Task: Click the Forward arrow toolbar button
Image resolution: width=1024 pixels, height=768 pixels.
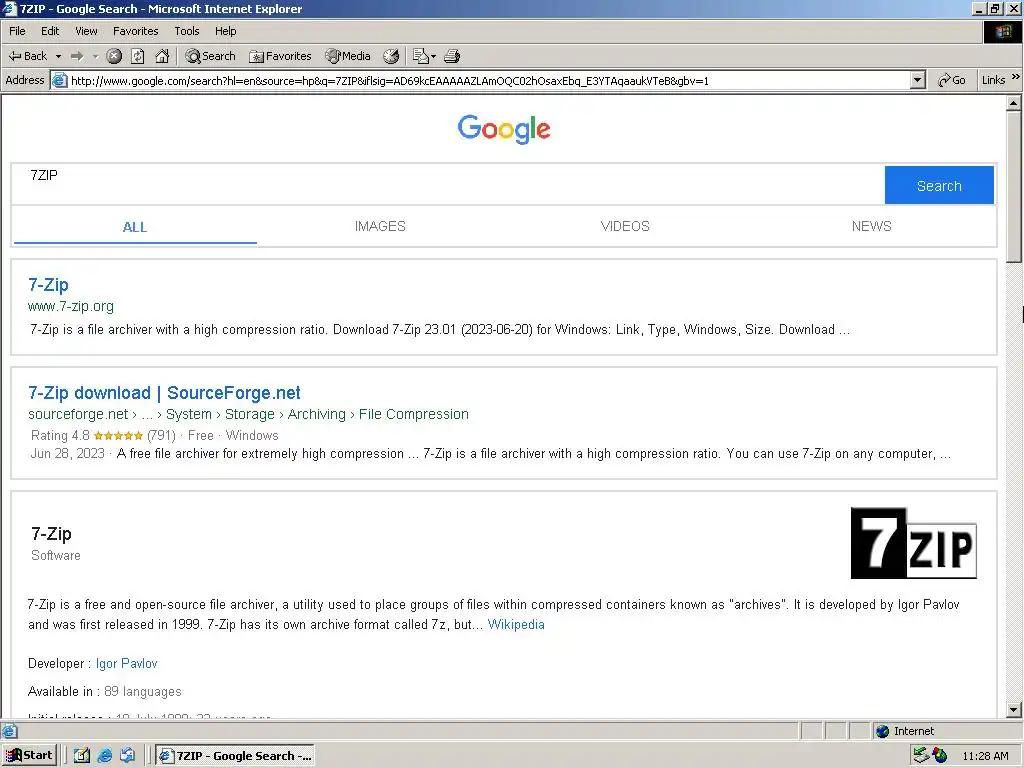Action: [77, 56]
